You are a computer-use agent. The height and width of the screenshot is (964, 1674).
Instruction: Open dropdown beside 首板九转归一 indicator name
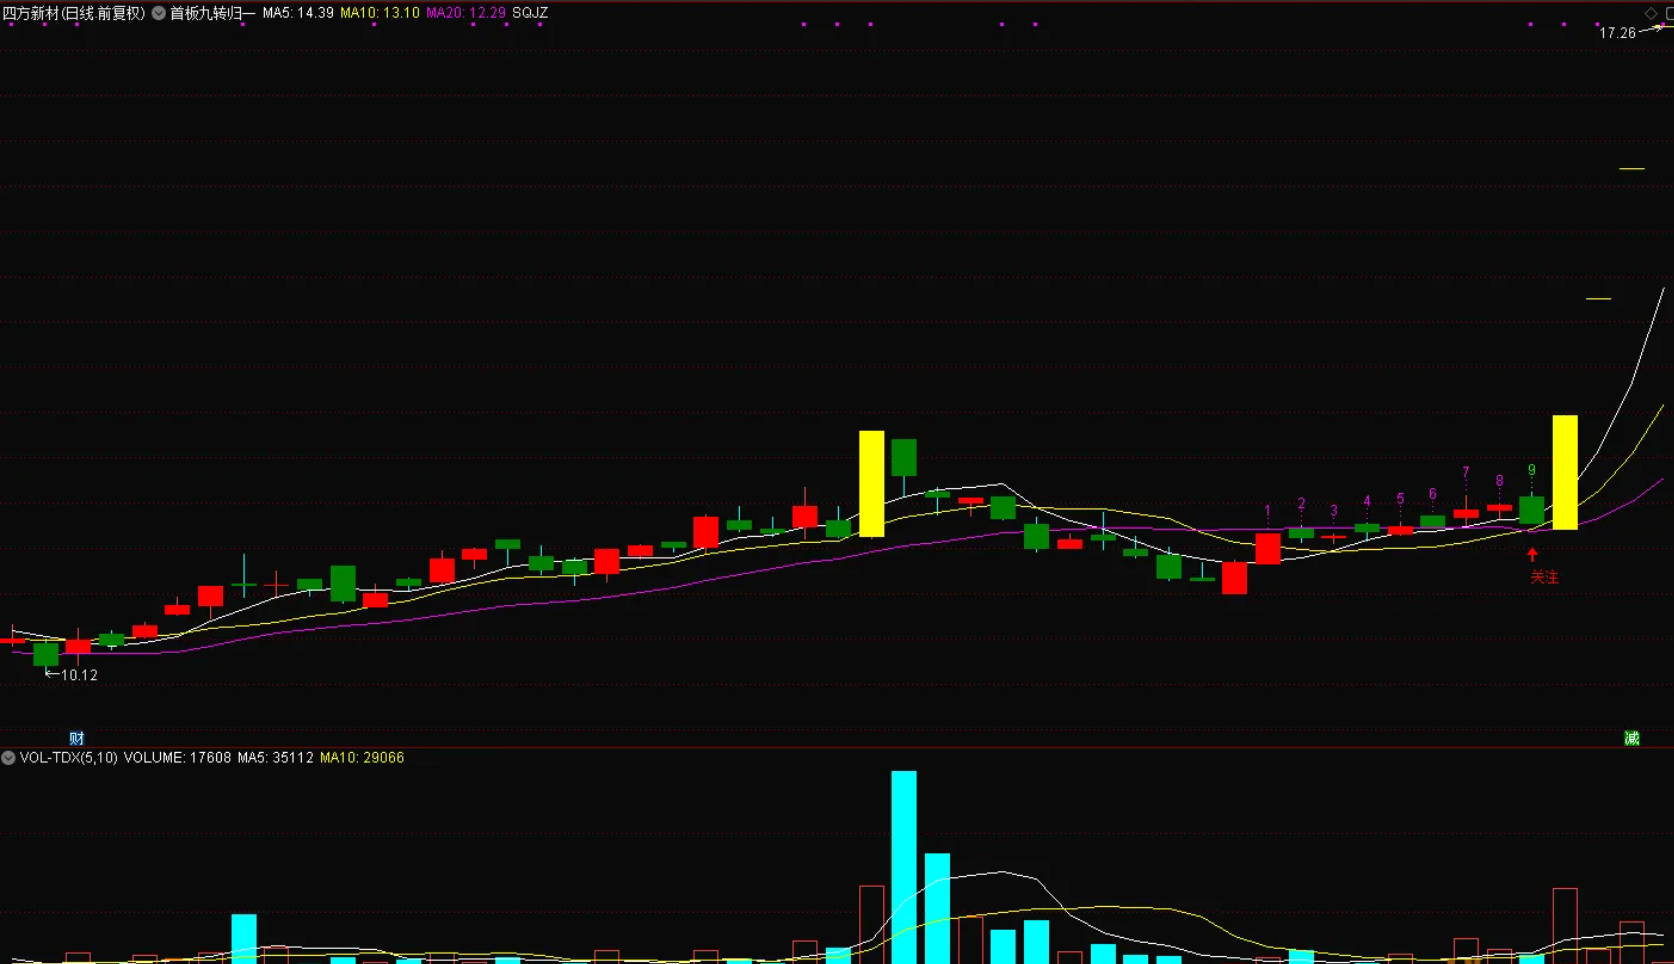[158, 13]
